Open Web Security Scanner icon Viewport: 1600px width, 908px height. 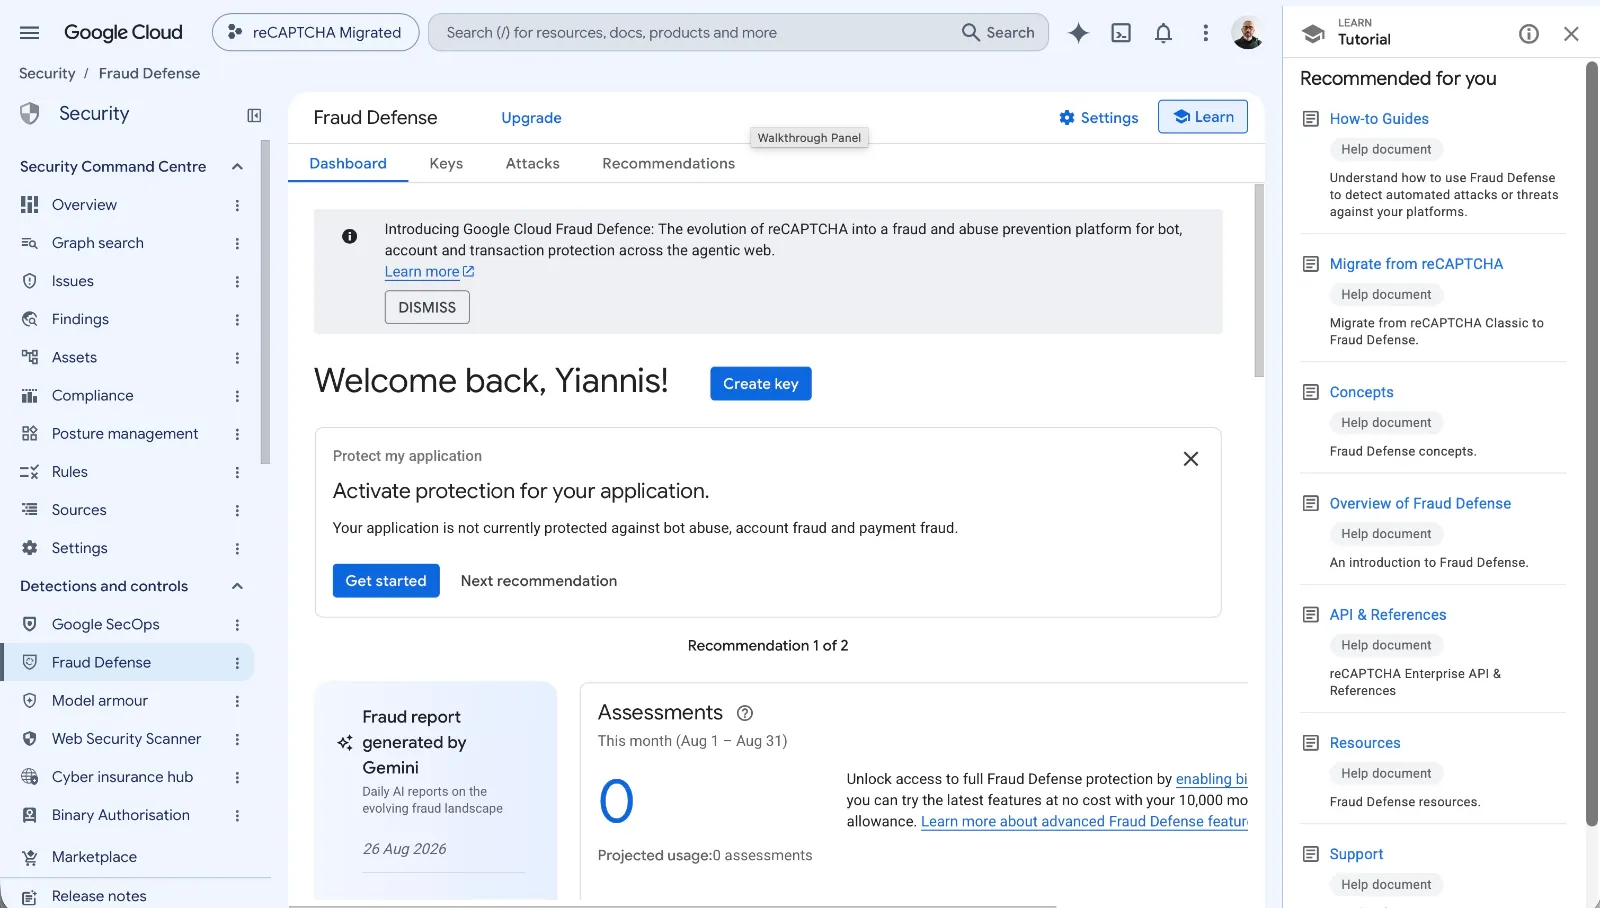point(30,739)
